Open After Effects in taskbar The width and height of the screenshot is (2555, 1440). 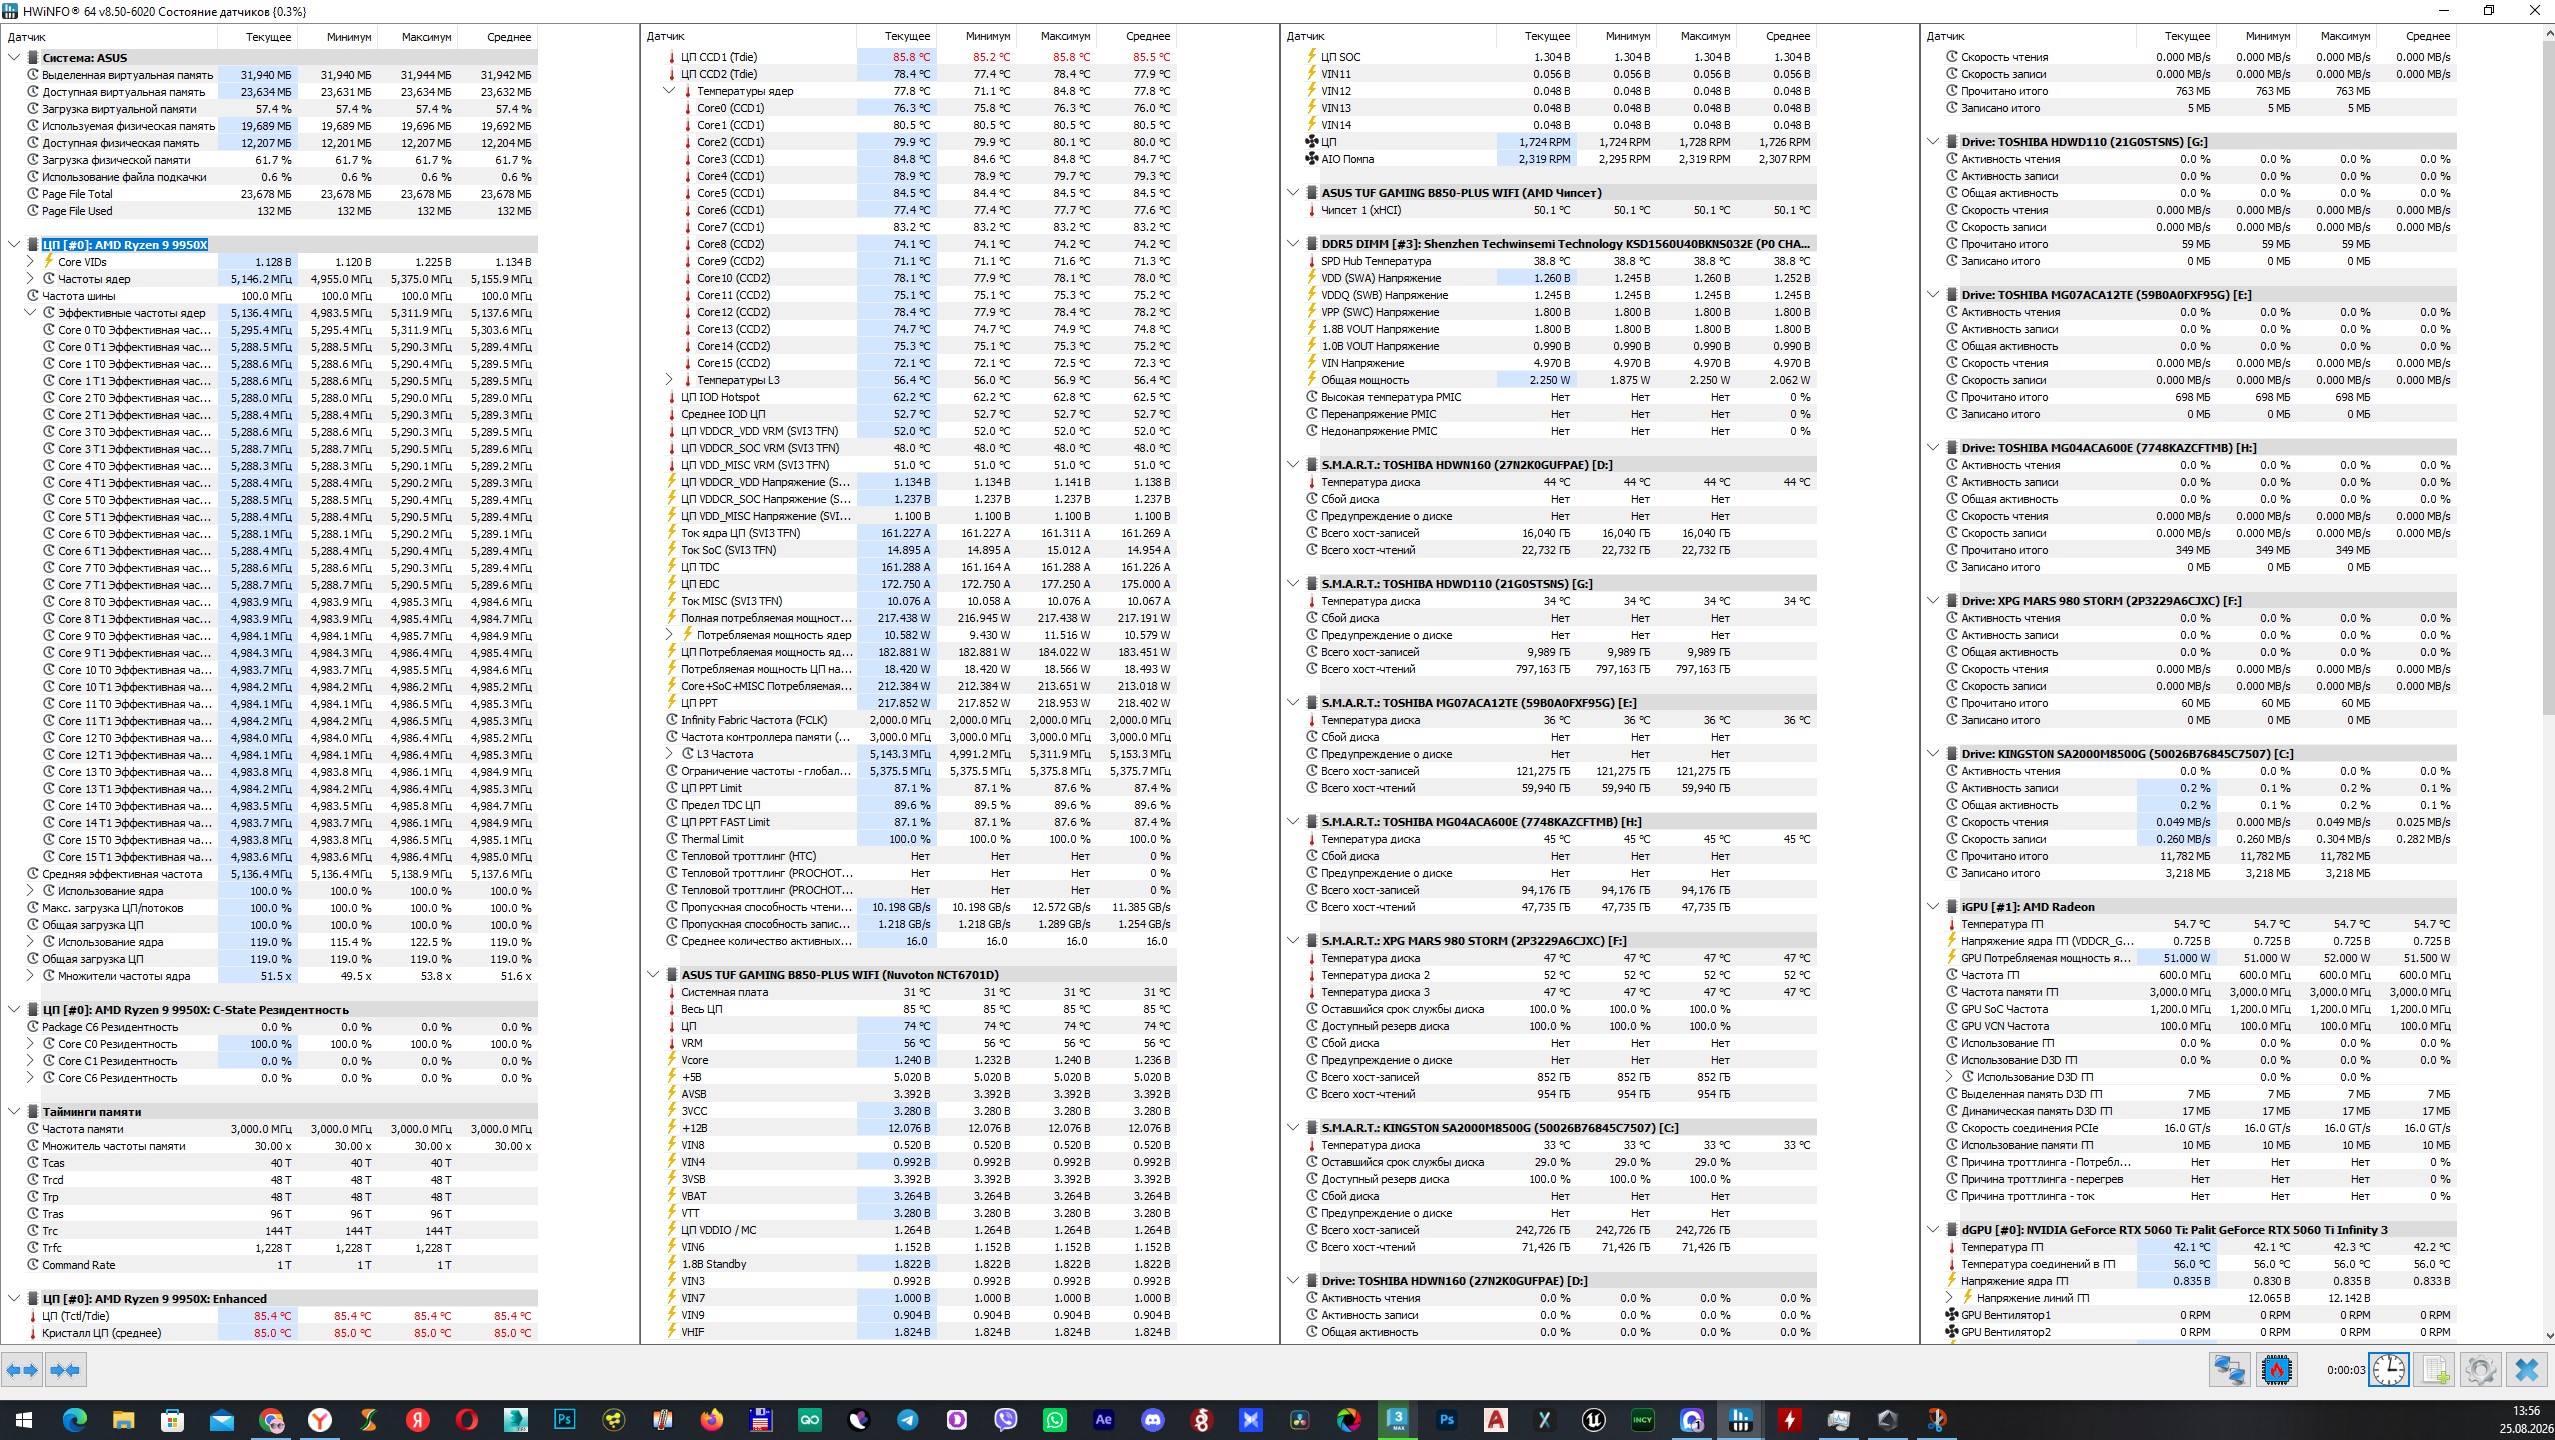click(x=1104, y=1420)
